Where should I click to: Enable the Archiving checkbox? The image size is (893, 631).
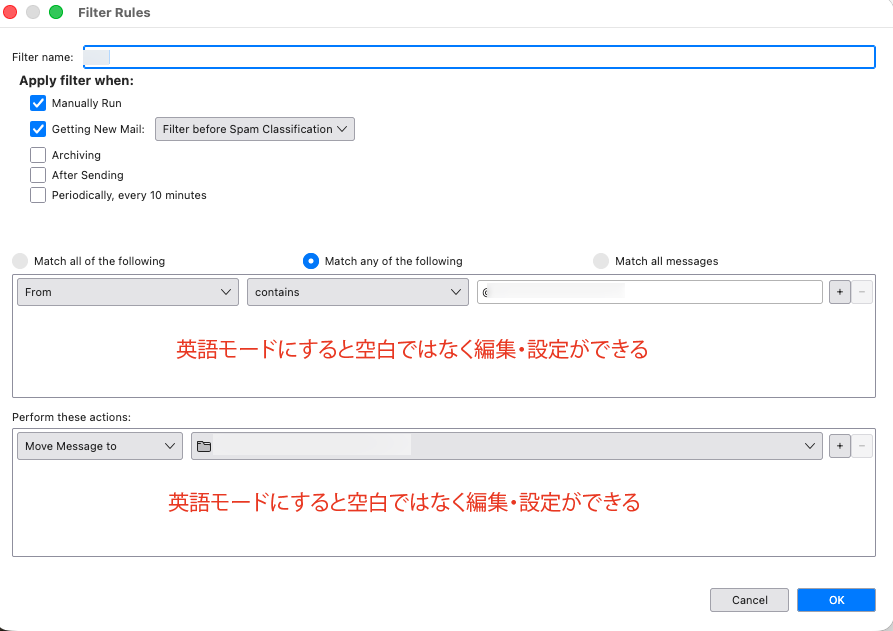[x=38, y=155]
